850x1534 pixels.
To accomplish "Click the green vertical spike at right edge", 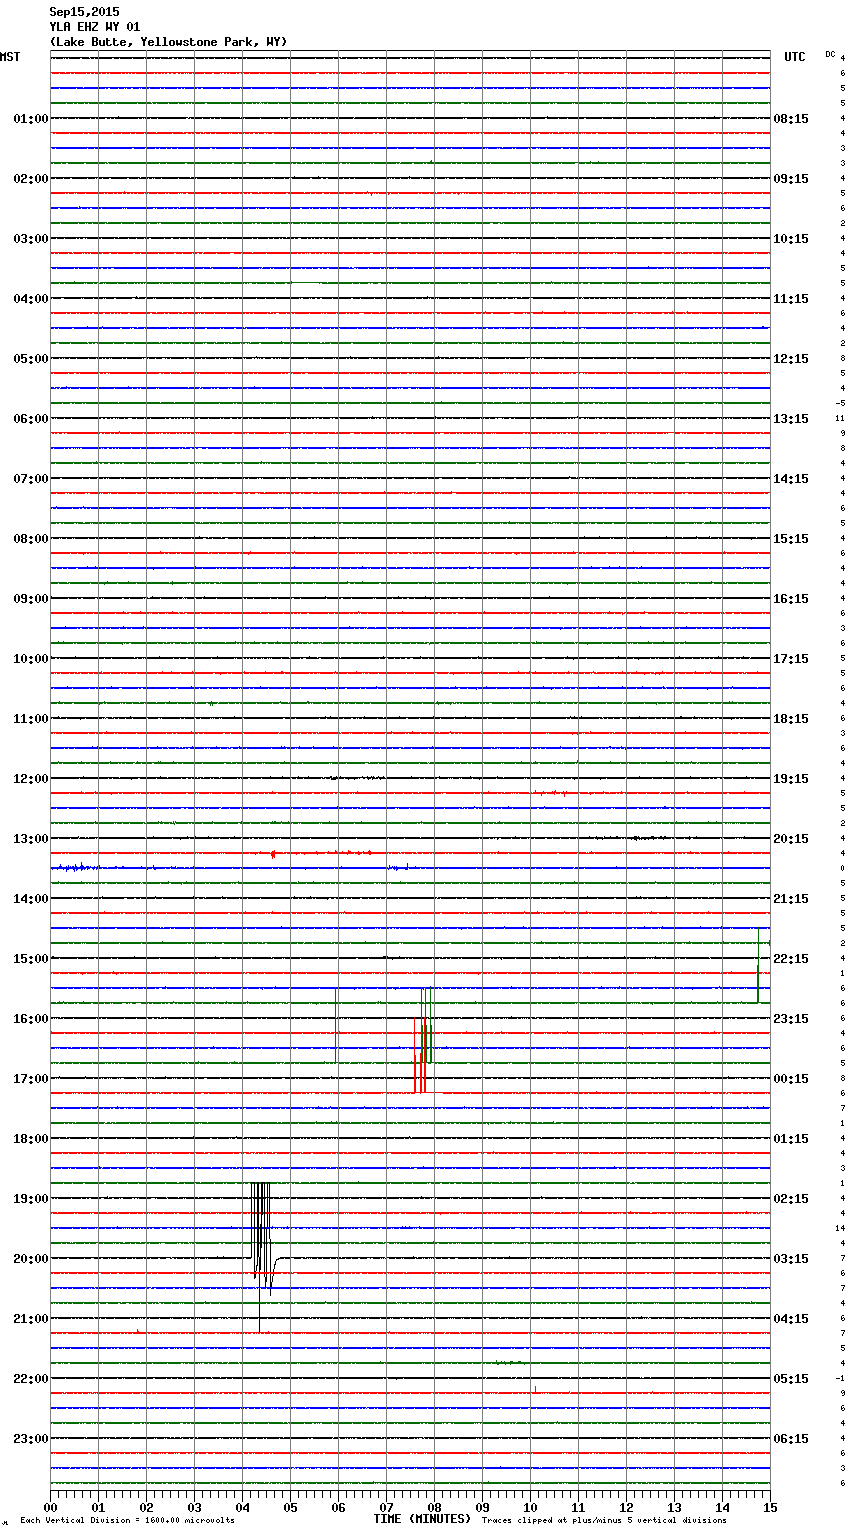I will point(758,966).
